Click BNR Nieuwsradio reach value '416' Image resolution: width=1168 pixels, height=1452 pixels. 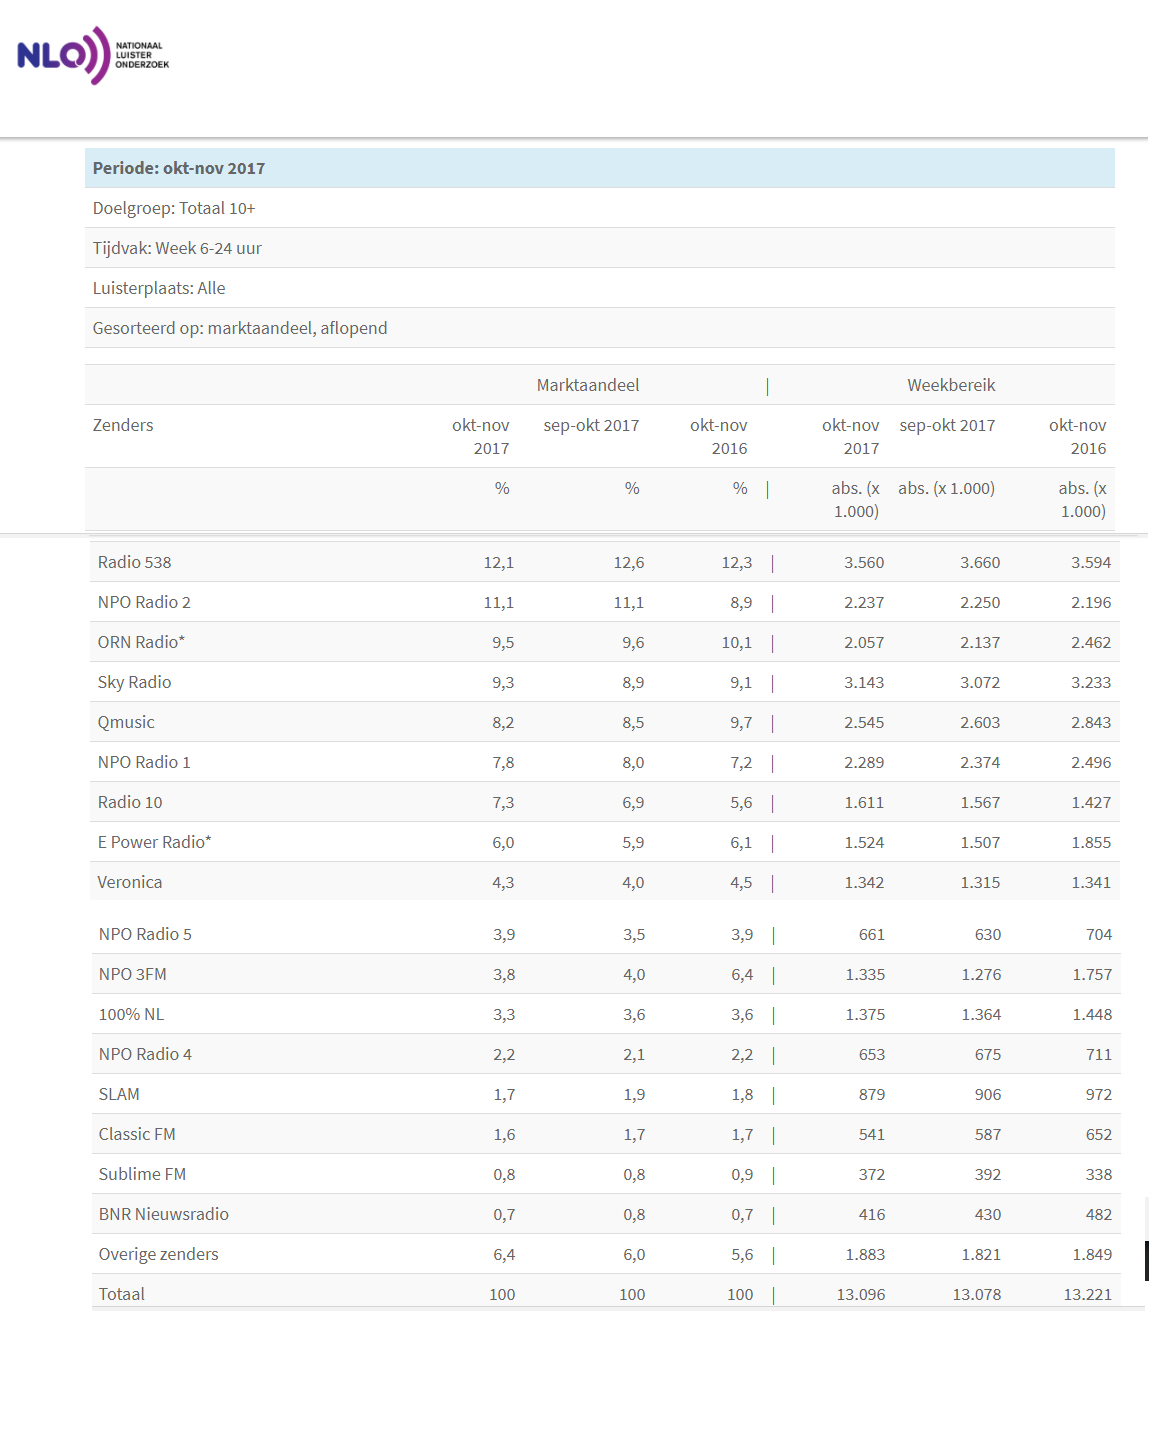pos(872,1214)
